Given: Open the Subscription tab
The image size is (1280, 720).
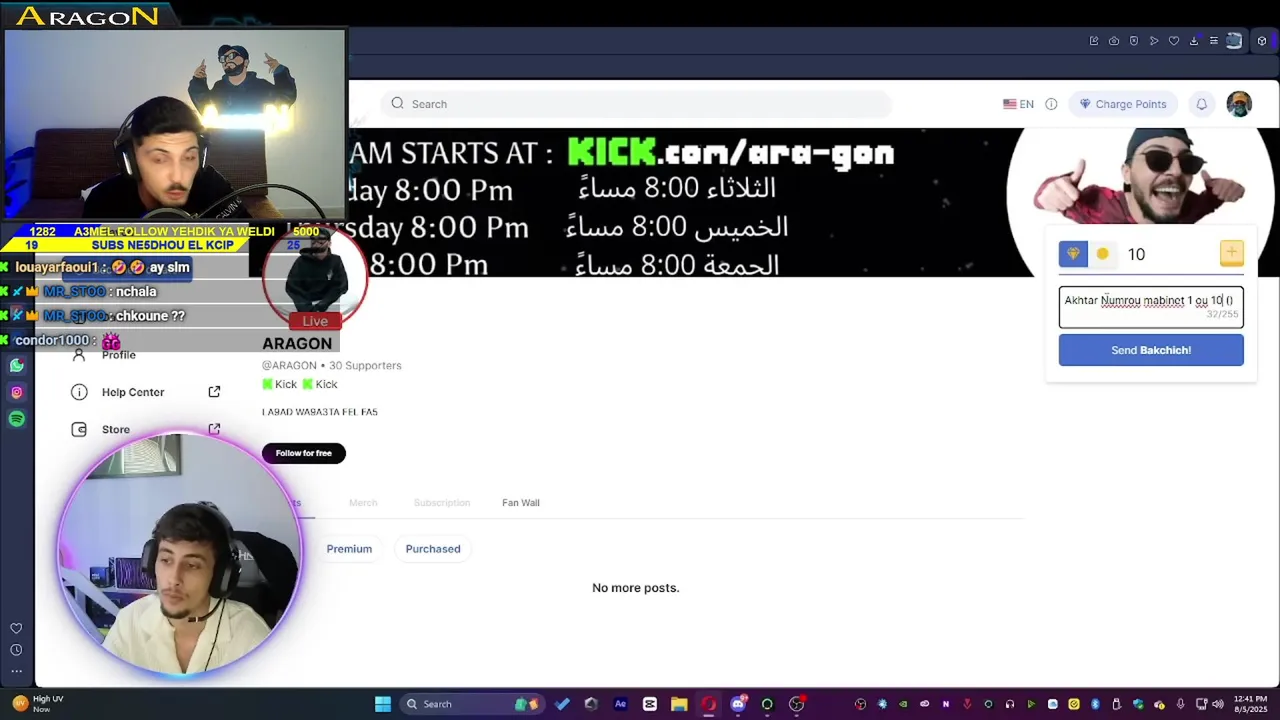Looking at the screenshot, I should [442, 503].
